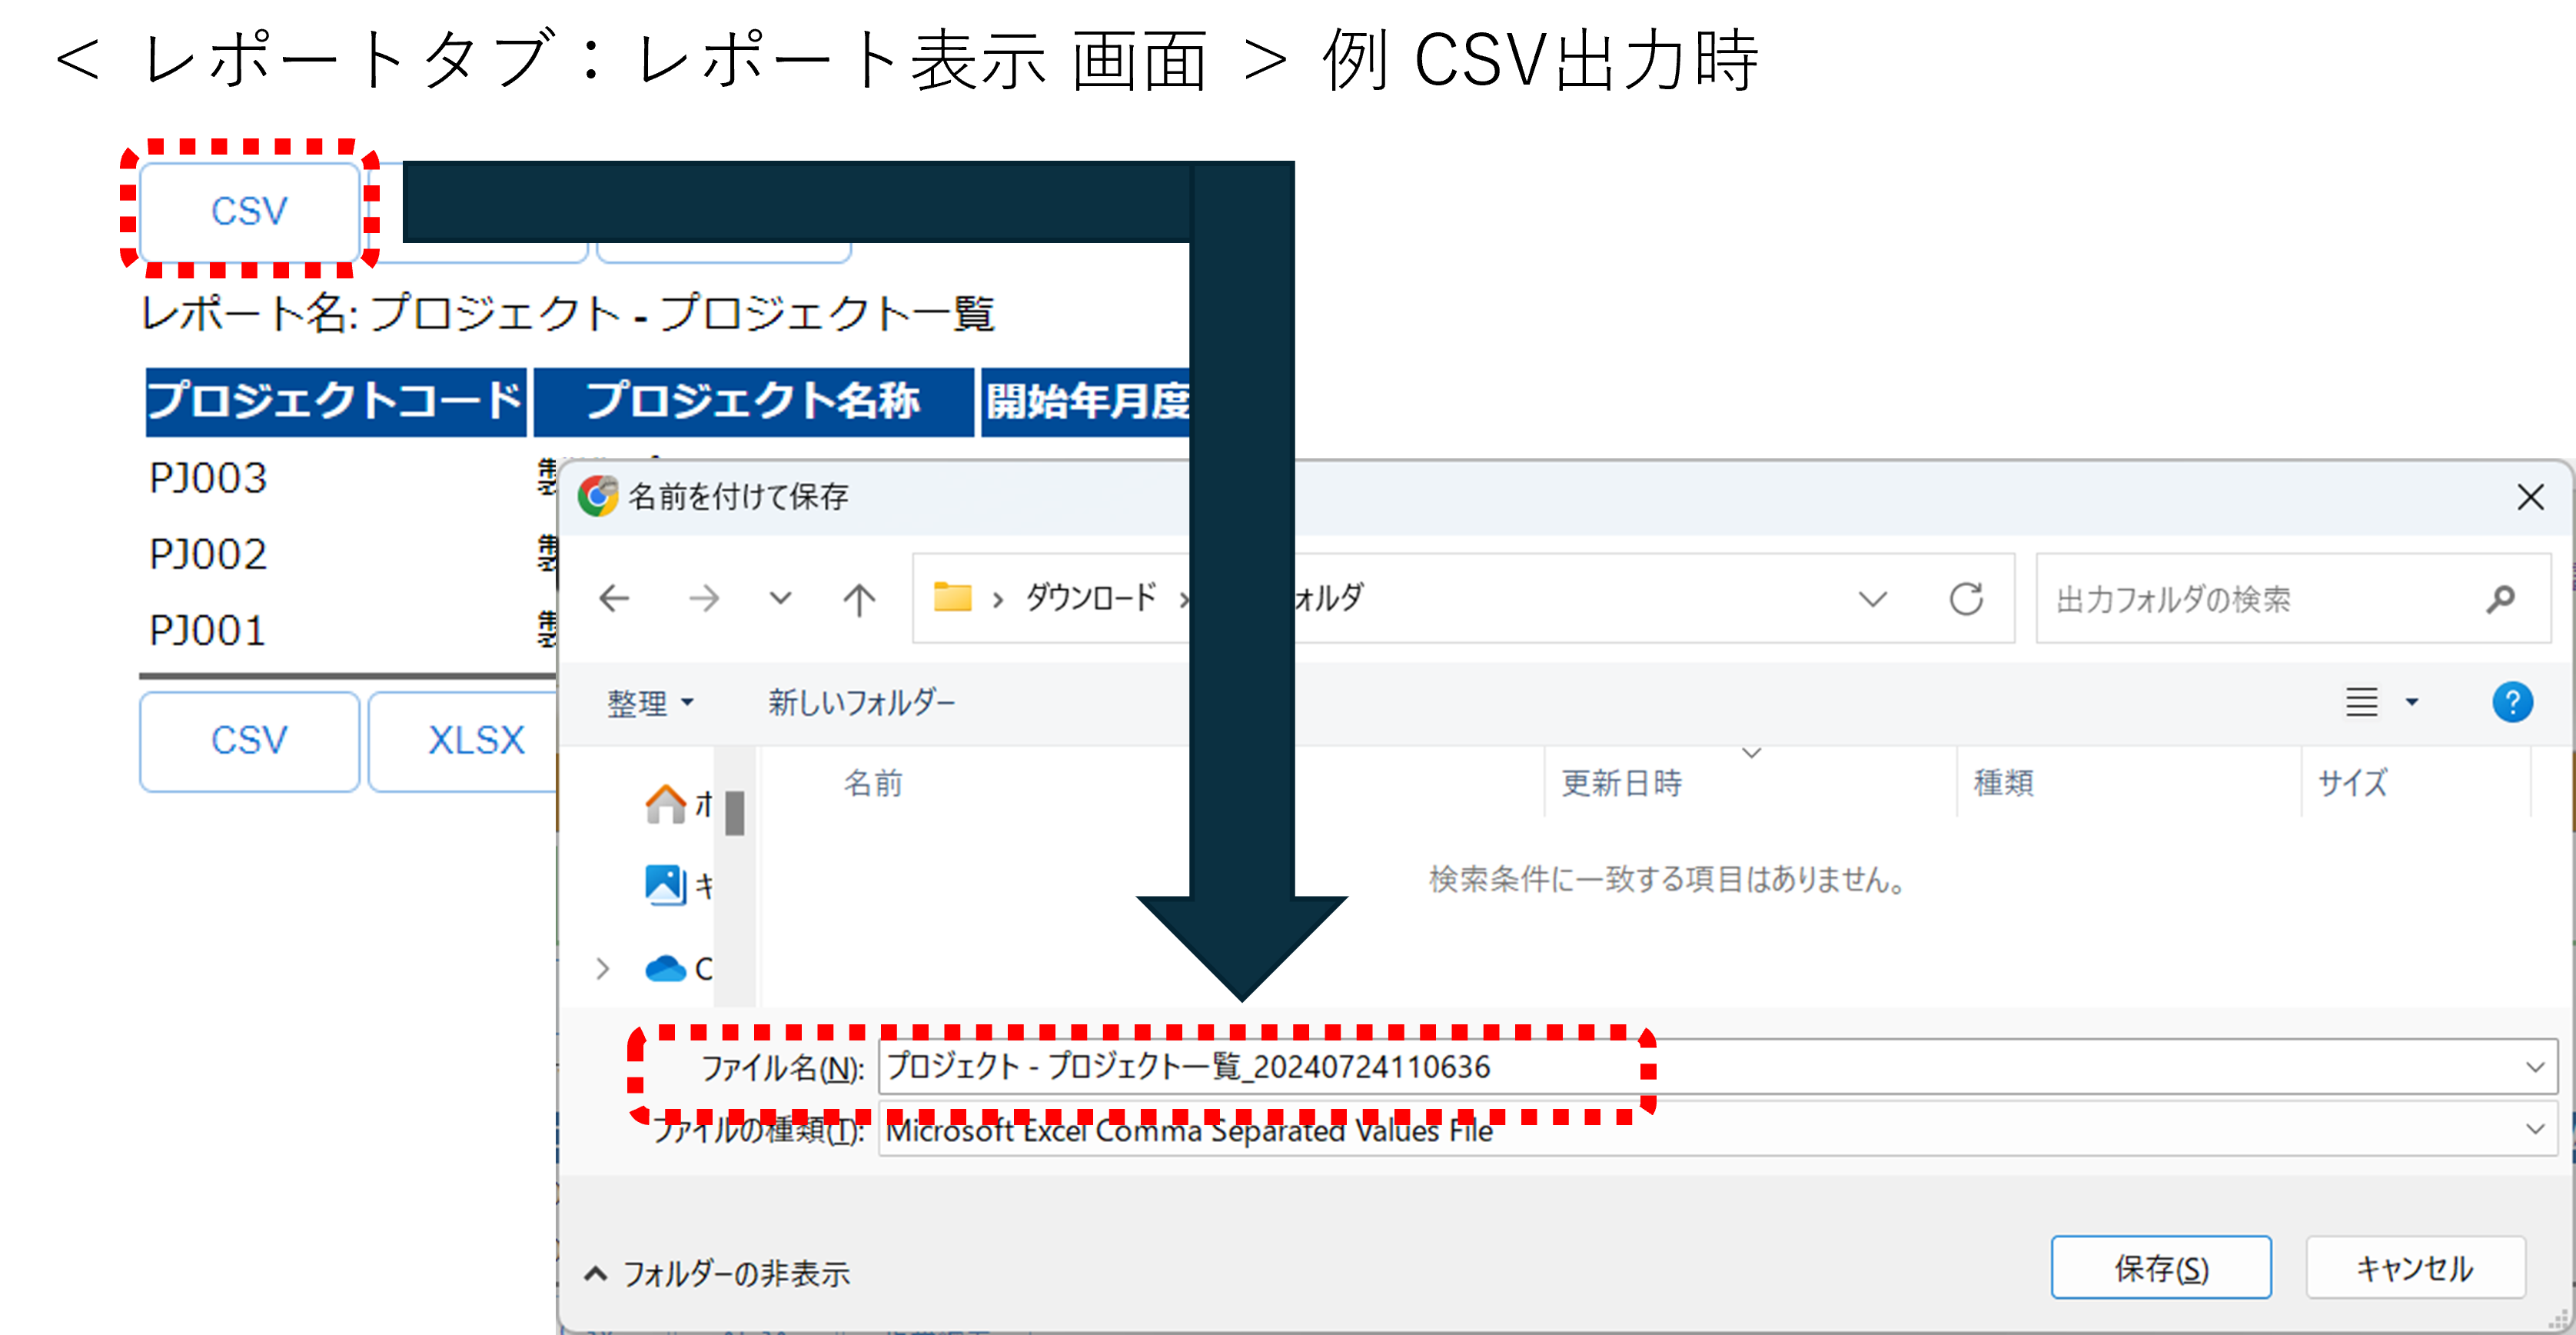Open recent locations chevron dropdown
This screenshot has width=2576, height=1335.
tap(780, 599)
